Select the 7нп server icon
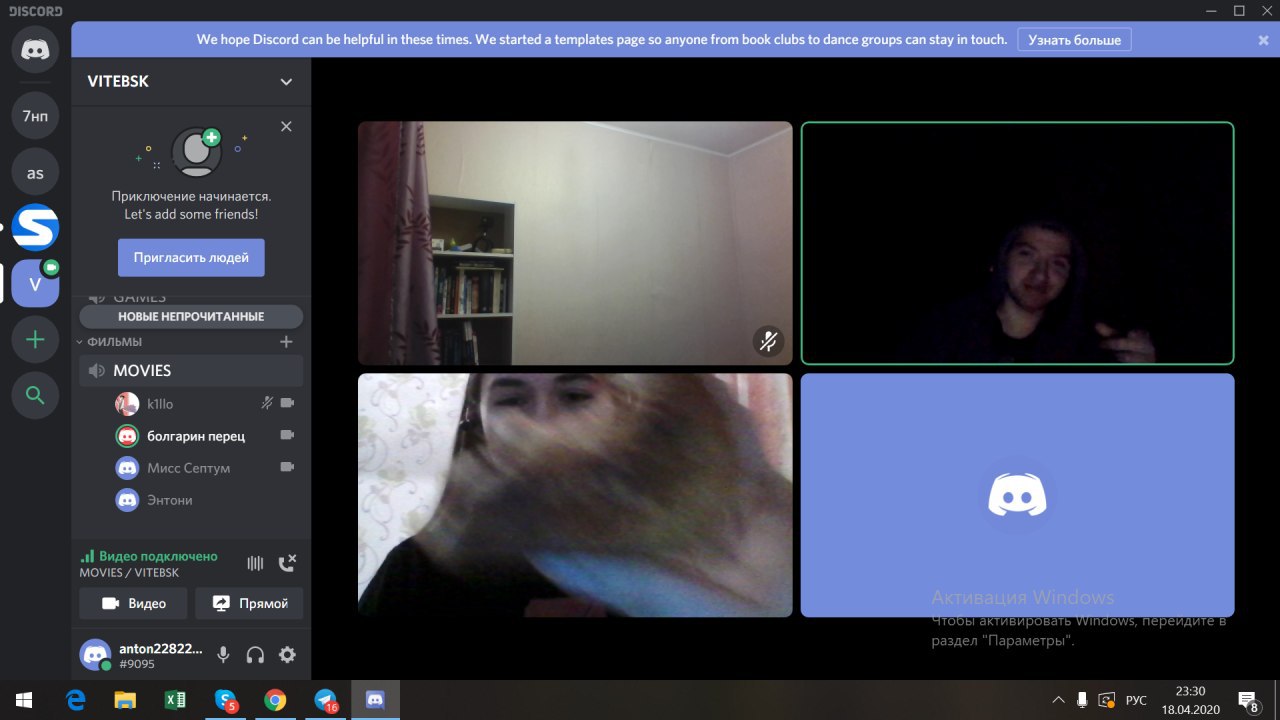 pos(35,116)
